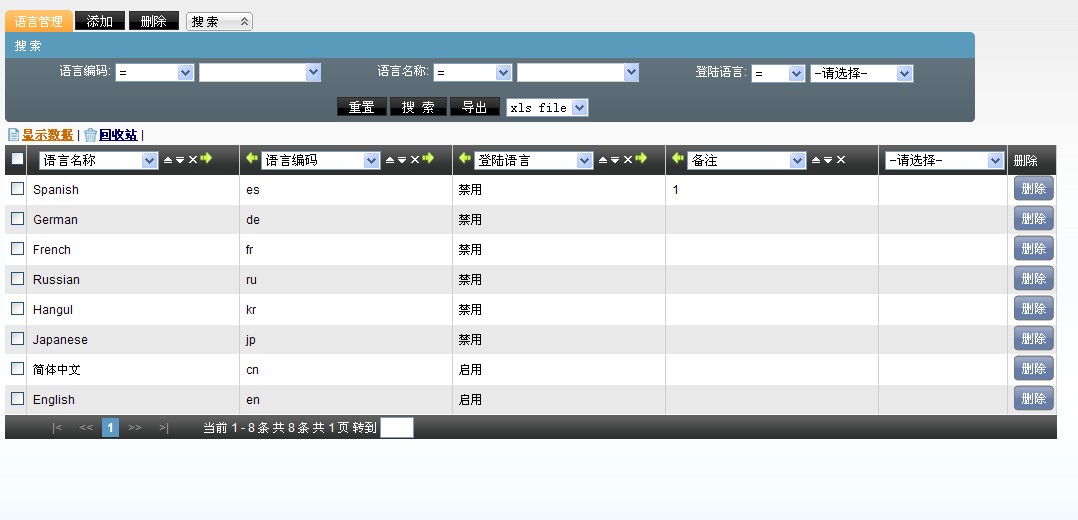Click the X icon in 登陆语言 column header
Viewport: 1078px width, 520px height.
[x=628, y=160]
